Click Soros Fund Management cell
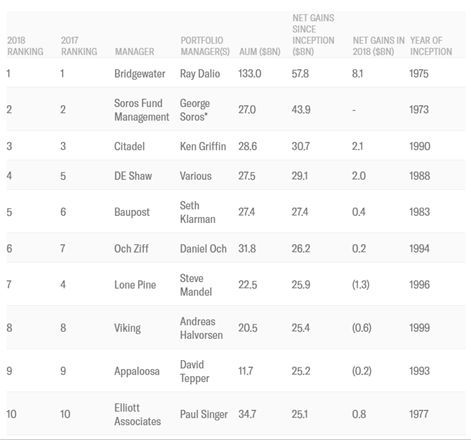The image size is (471, 440). tap(142, 110)
